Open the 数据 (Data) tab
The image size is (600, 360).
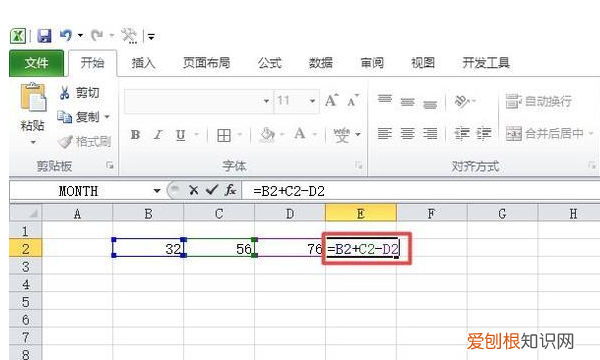(x=321, y=63)
